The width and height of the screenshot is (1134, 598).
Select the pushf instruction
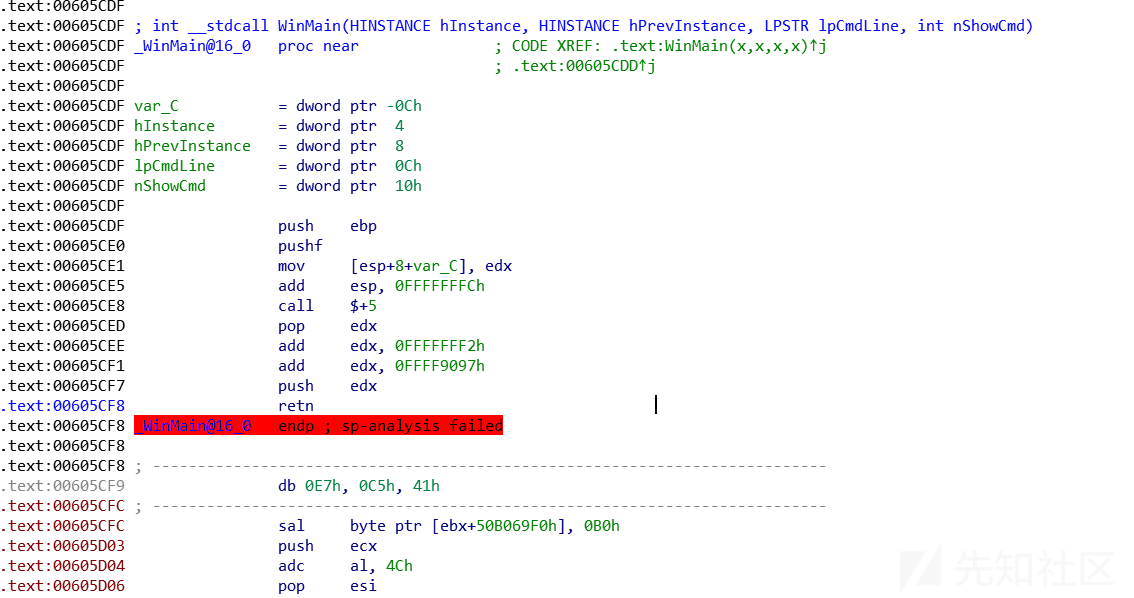click(300, 246)
